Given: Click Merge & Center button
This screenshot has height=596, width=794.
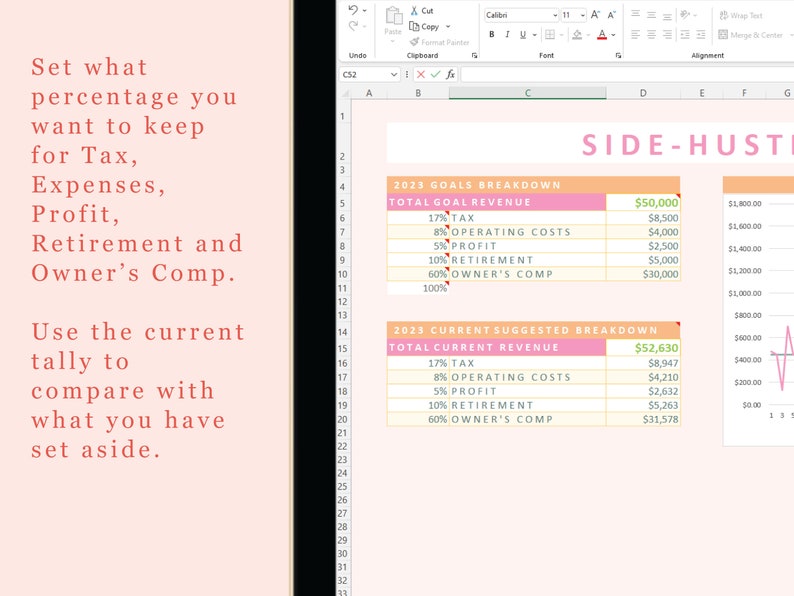Looking at the screenshot, I should [x=750, y=35].
